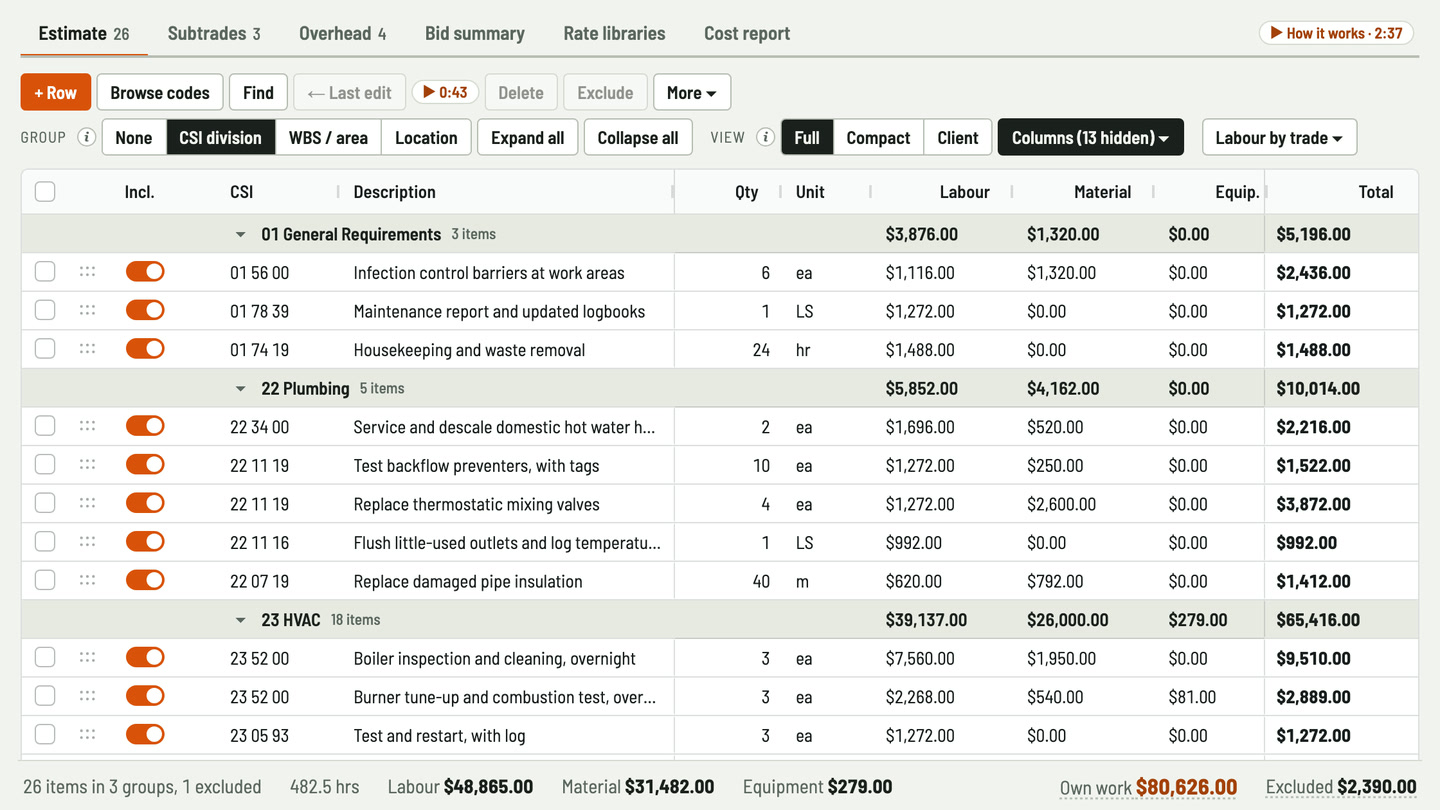Check the box for Maintenance report and updated logbooks

pos(45,311)
